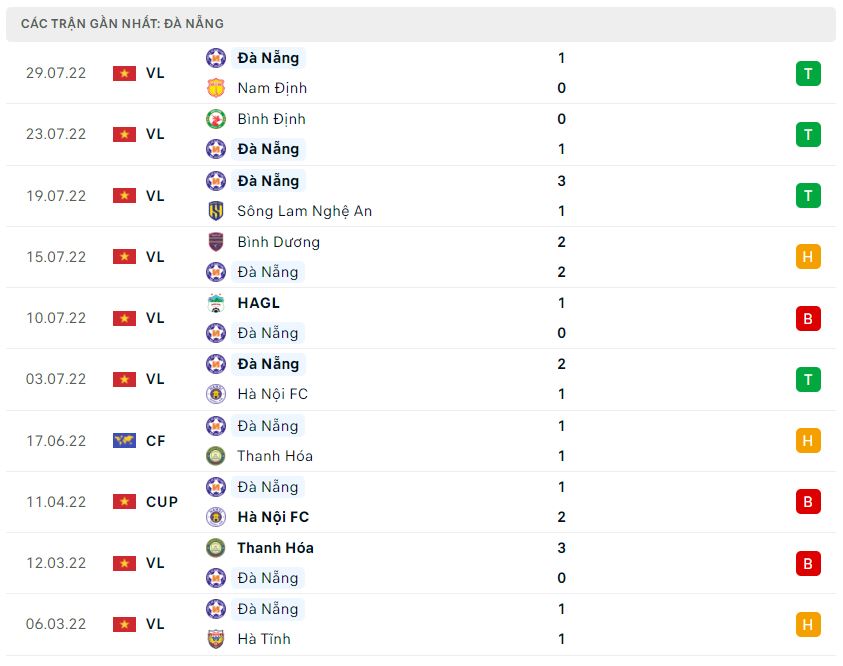Click the HAGL club logo

215,303
